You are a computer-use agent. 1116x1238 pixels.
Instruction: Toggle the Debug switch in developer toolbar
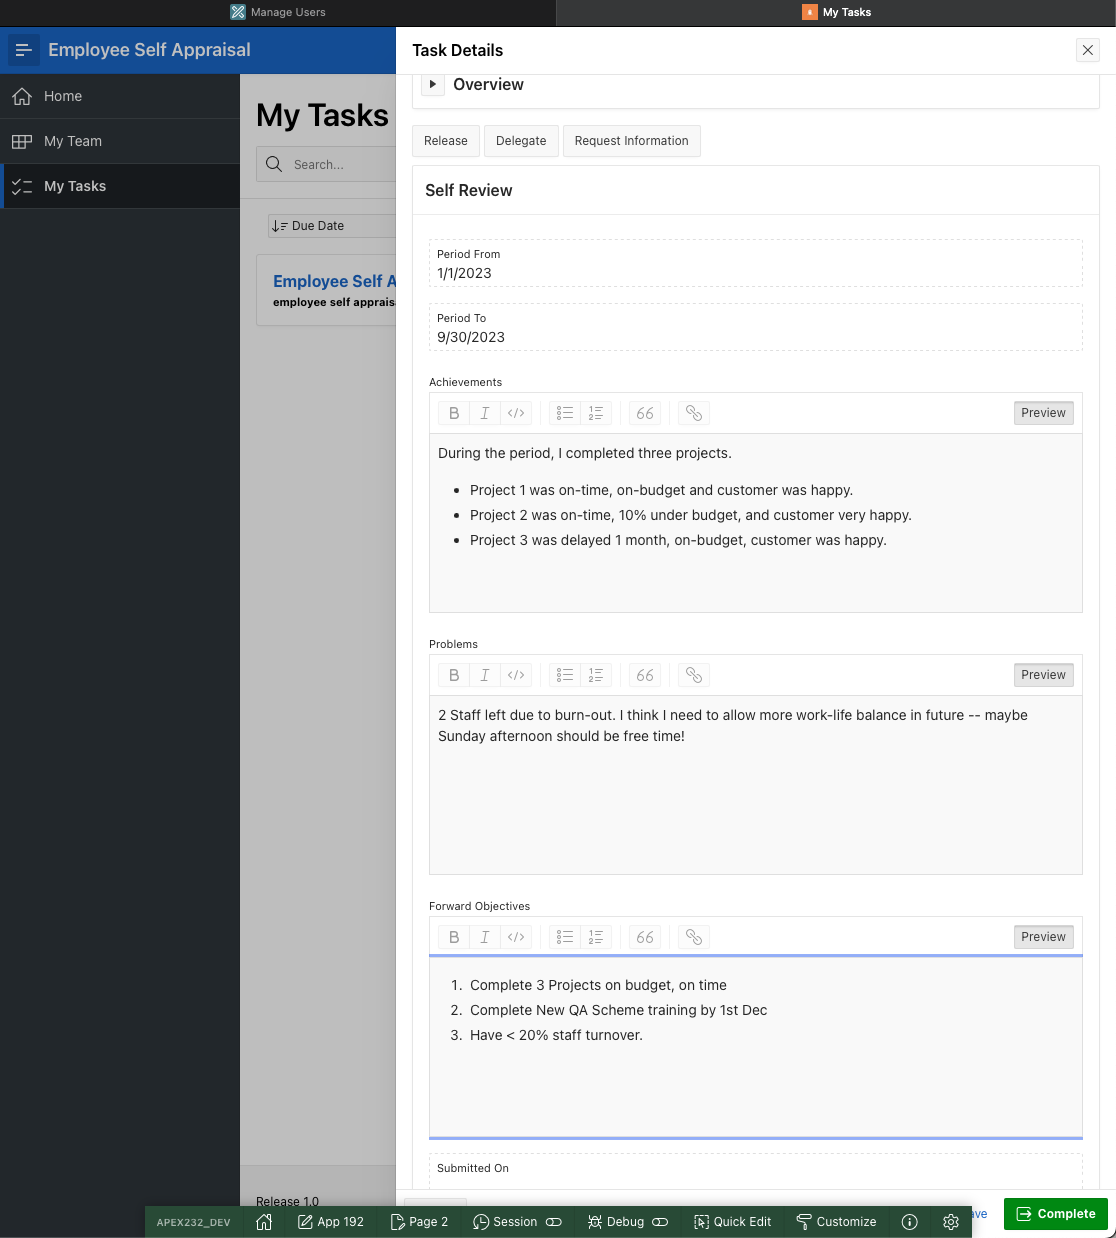coord(660,1222)
